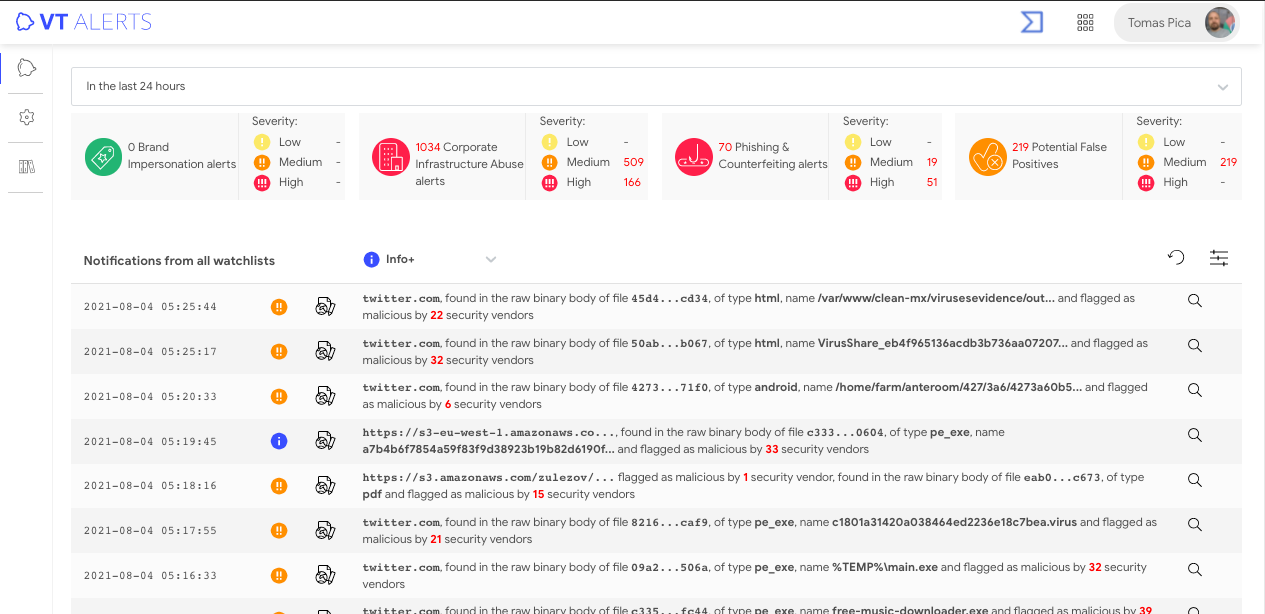The image size is (1265, 614).
Task: Open the apps grid menu
Action: pos(1085,22)
